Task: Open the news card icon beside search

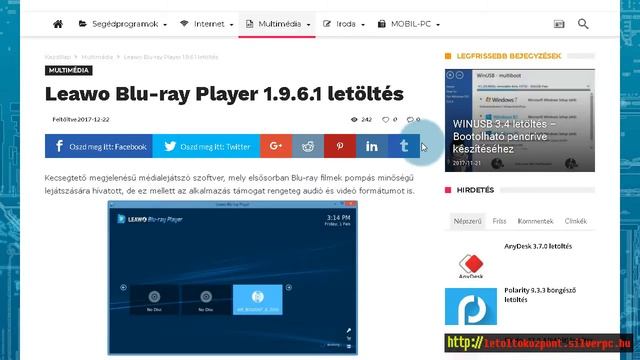Action: point(559,24)
